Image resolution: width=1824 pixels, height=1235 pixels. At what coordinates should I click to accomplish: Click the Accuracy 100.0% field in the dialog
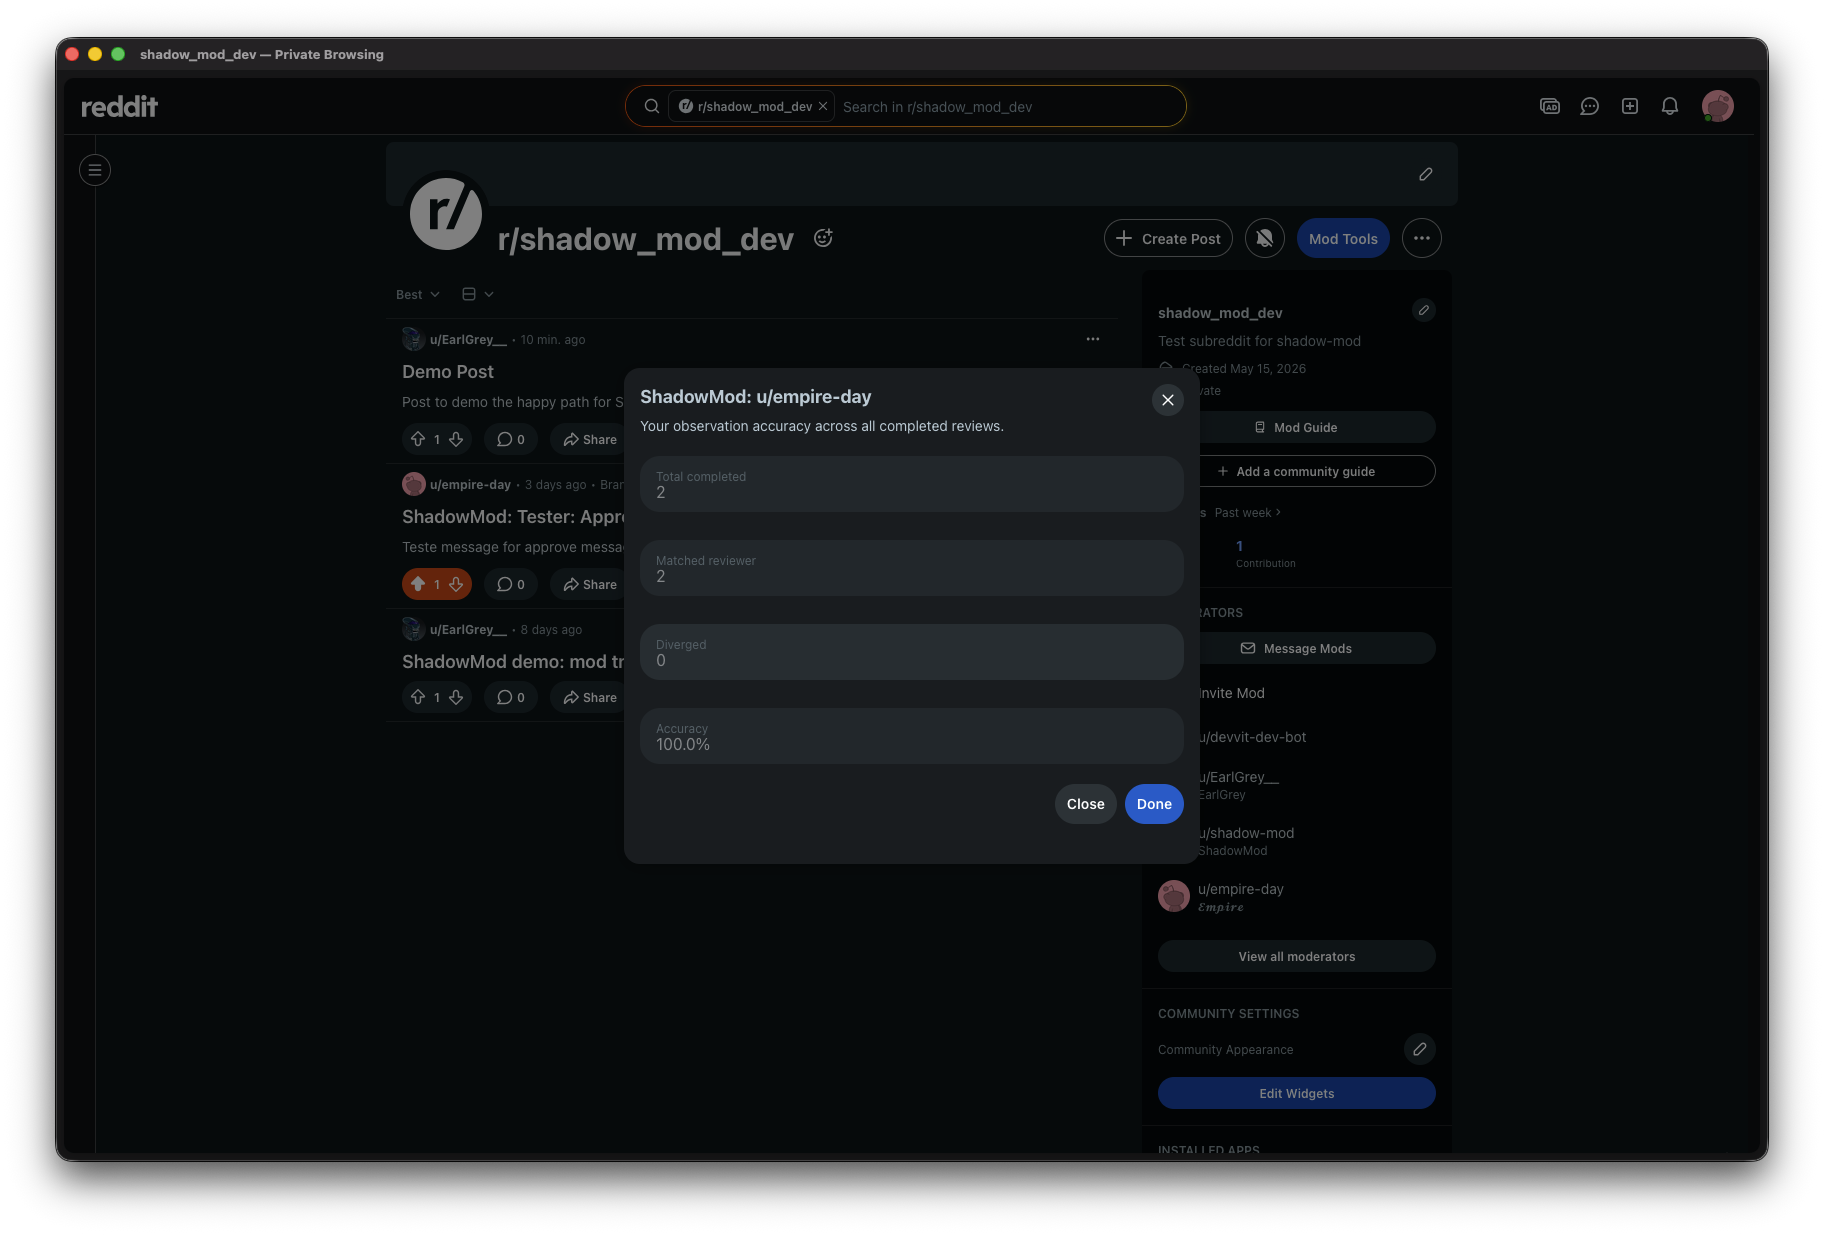pyautogui.click(x=912, y=737)
